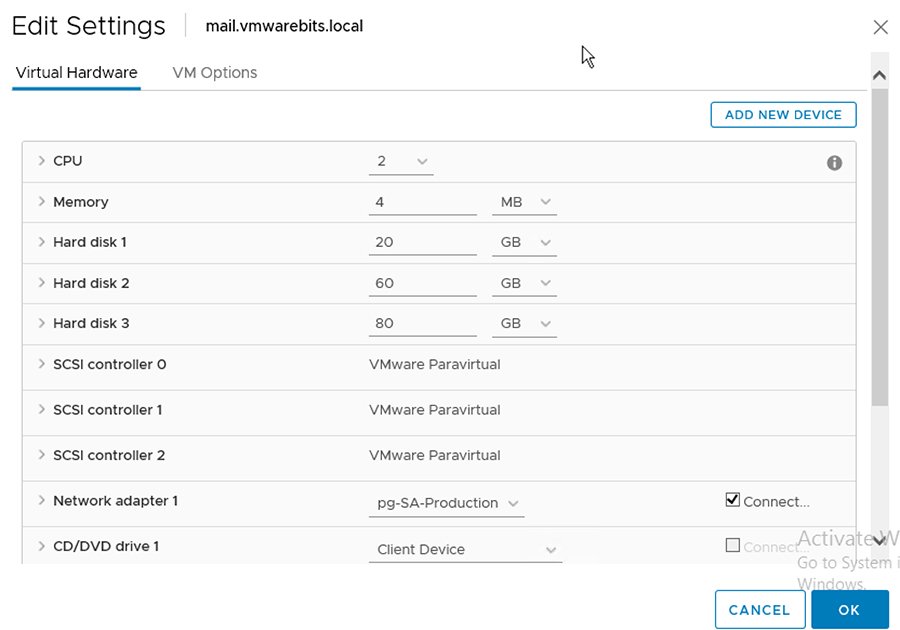This screenshot has width=900, height=630.
Task: Expand the CPU settings row
Action: tap(40, 160)
